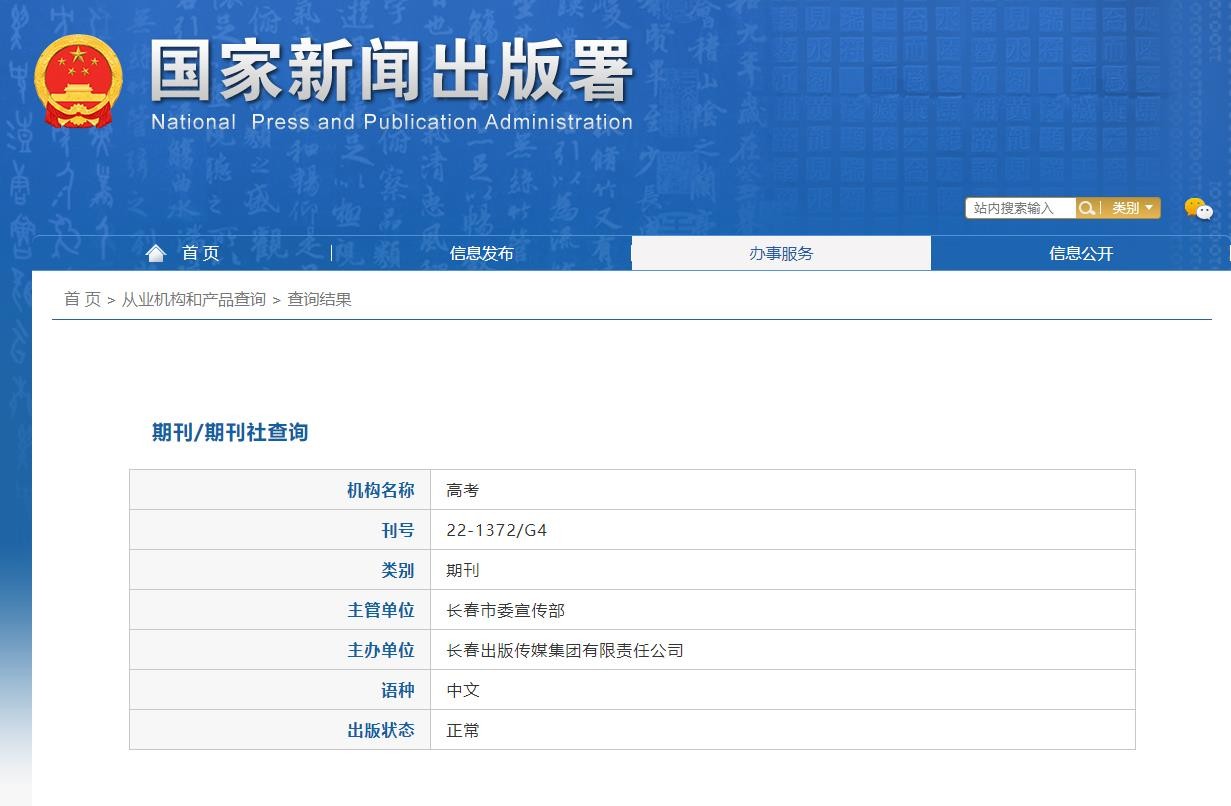Go to 首页 in main navigation
1231x806 pixels.
click(x=200, y=253)
